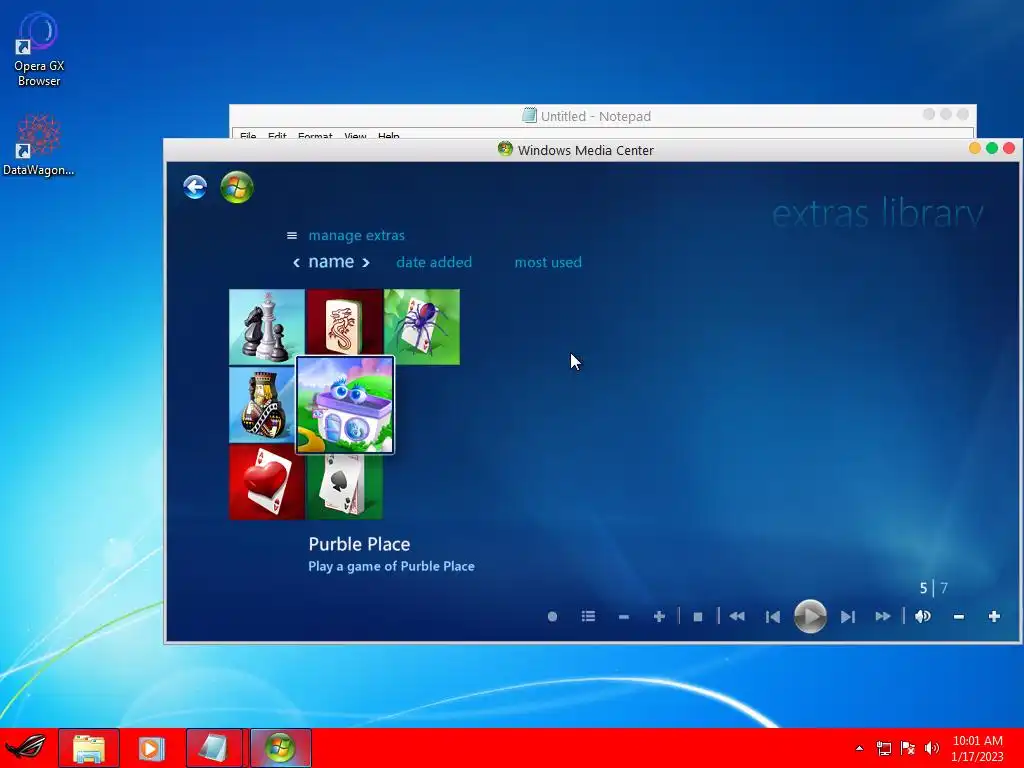Click the record button in transport bar
Viewport: 1024px width, 768px height.
pos(552,616)
